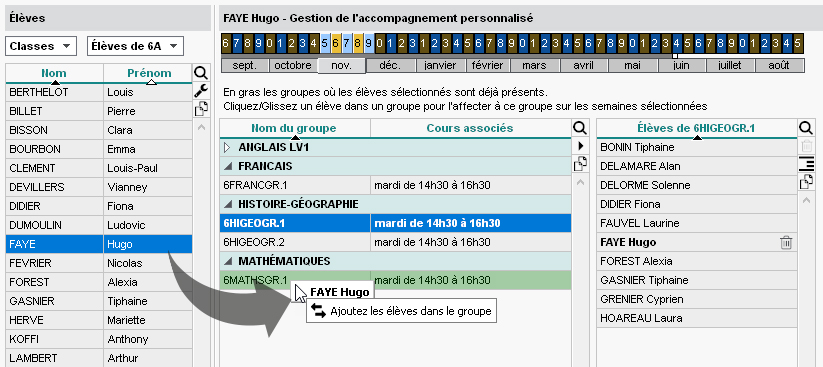Screen dimensions: 823x367
Task: Click the magnifier next to Cours associés
Action: coord(579,128)
